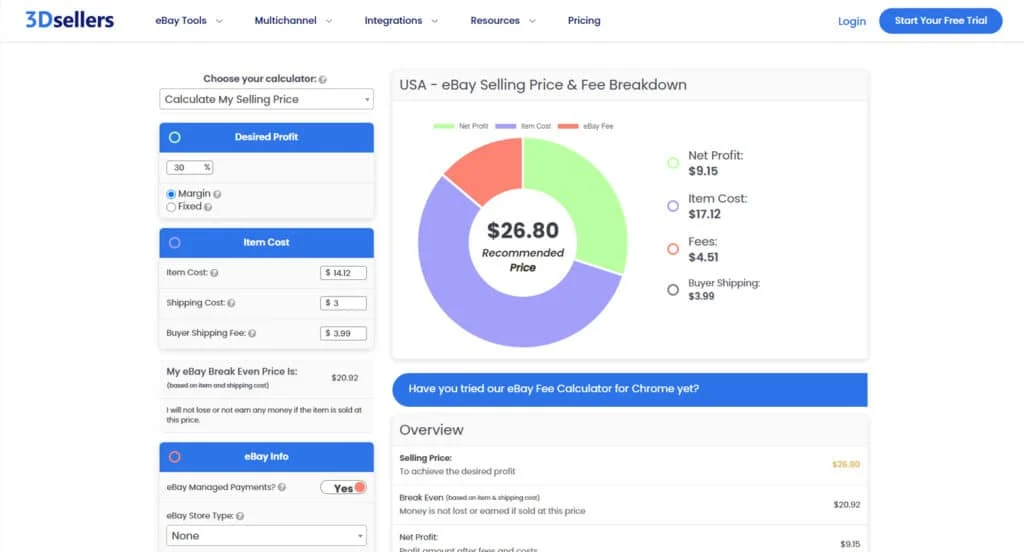Image resolution: width=1024 pixels, height=552 pixels.
Task: Click help icon beside Item Cost label
Action: [214, 273]
